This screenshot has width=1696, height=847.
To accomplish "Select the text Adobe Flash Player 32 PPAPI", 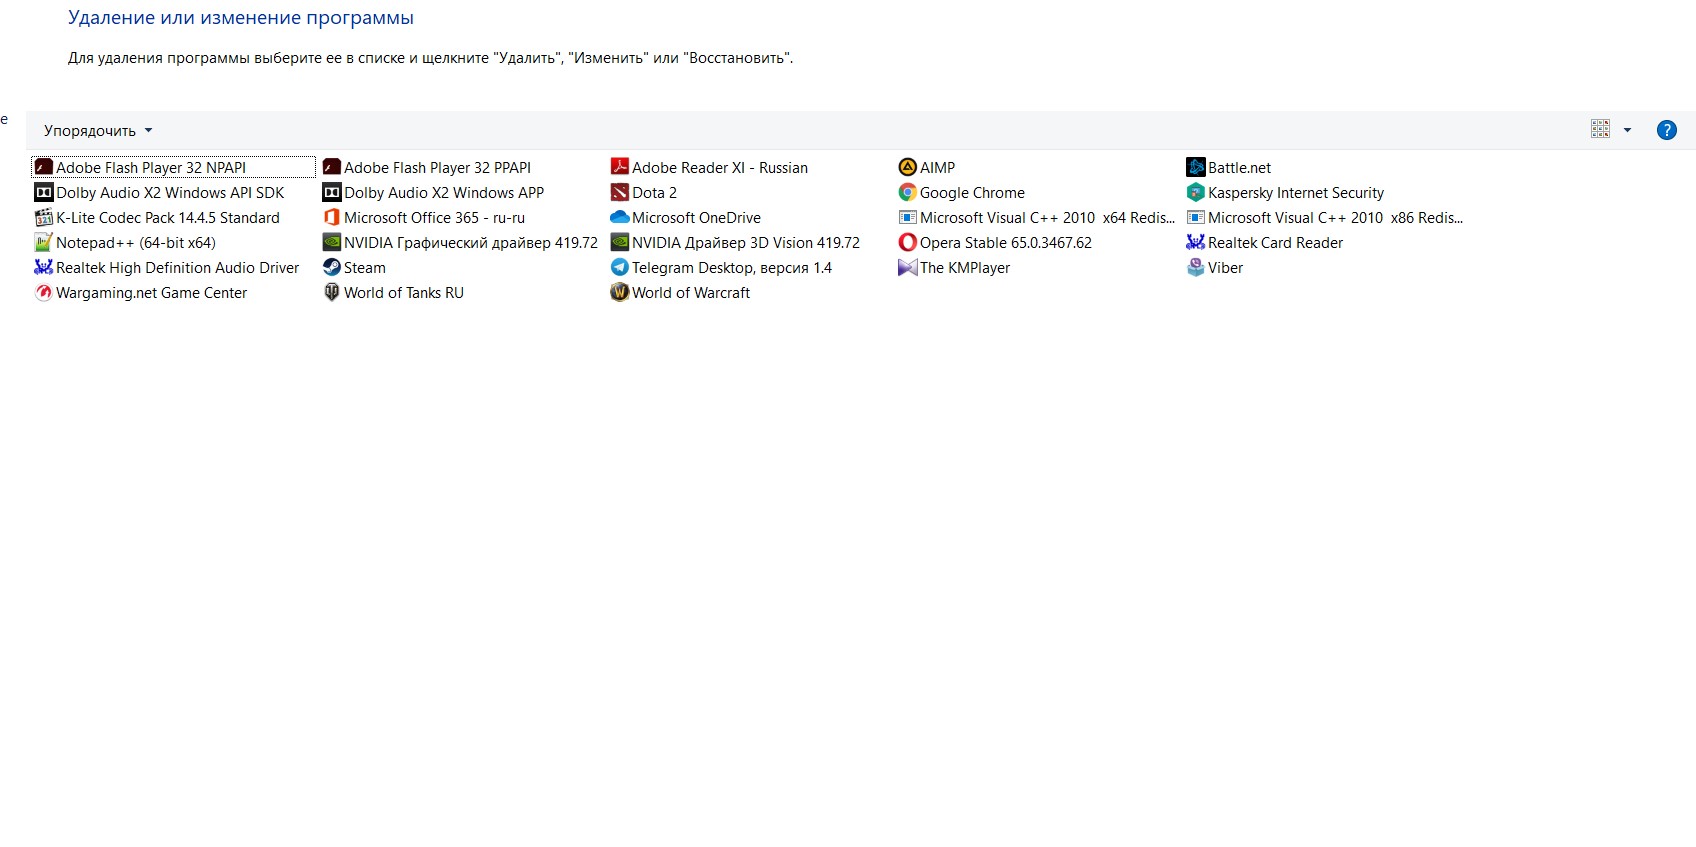I will coord(437,168).
